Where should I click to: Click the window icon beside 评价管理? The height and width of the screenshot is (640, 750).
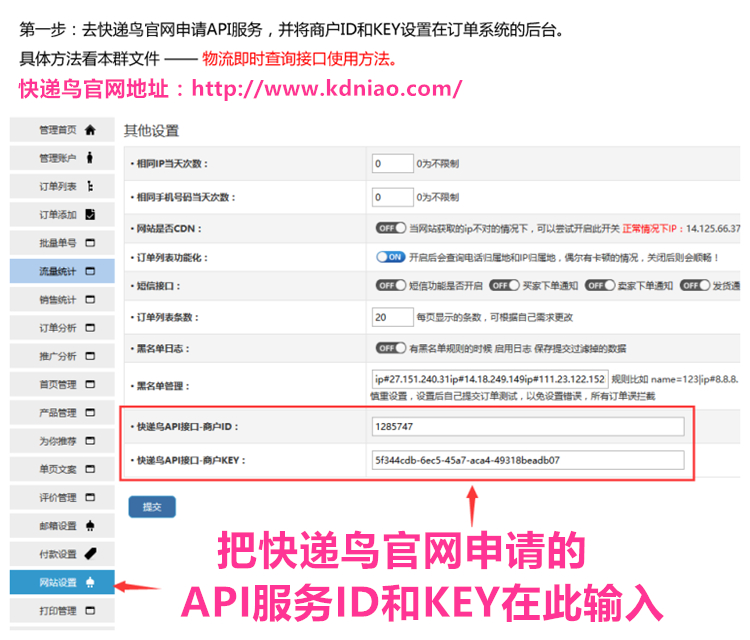90,497
